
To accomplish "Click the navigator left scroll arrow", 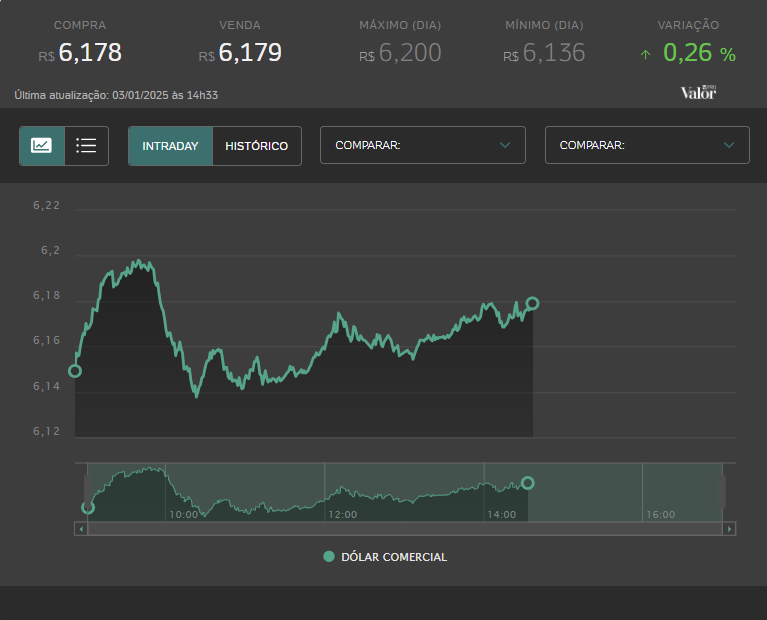I will tap(81, 529).
